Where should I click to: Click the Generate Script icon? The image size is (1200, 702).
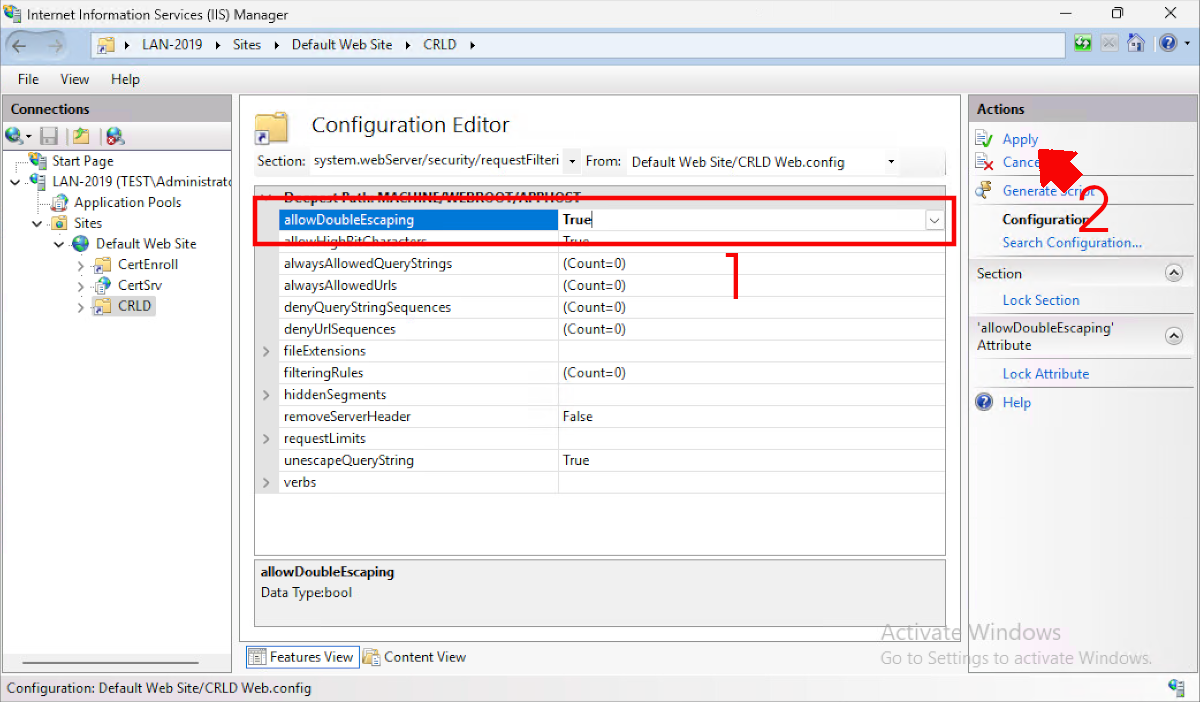pyautogui.click(x=985, y=190)
